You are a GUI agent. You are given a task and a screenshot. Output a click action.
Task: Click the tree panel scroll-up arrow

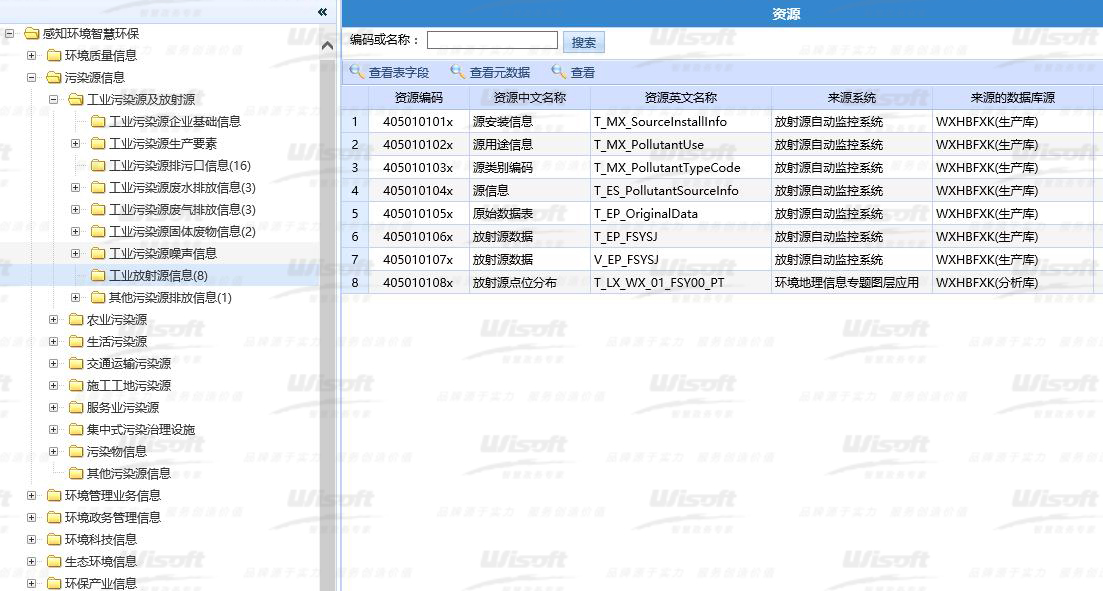pos(327,45)
